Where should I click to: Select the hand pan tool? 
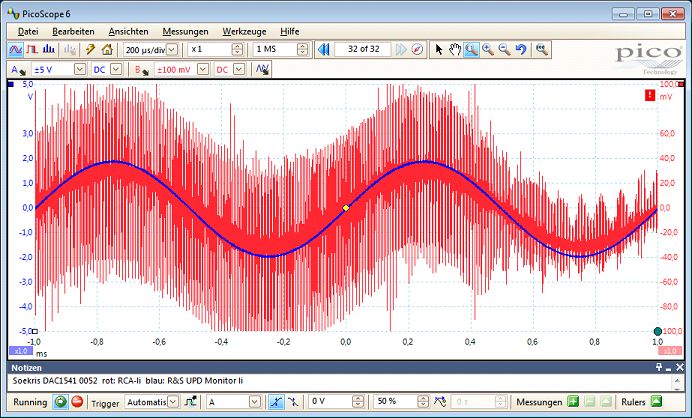coord(455,49)
